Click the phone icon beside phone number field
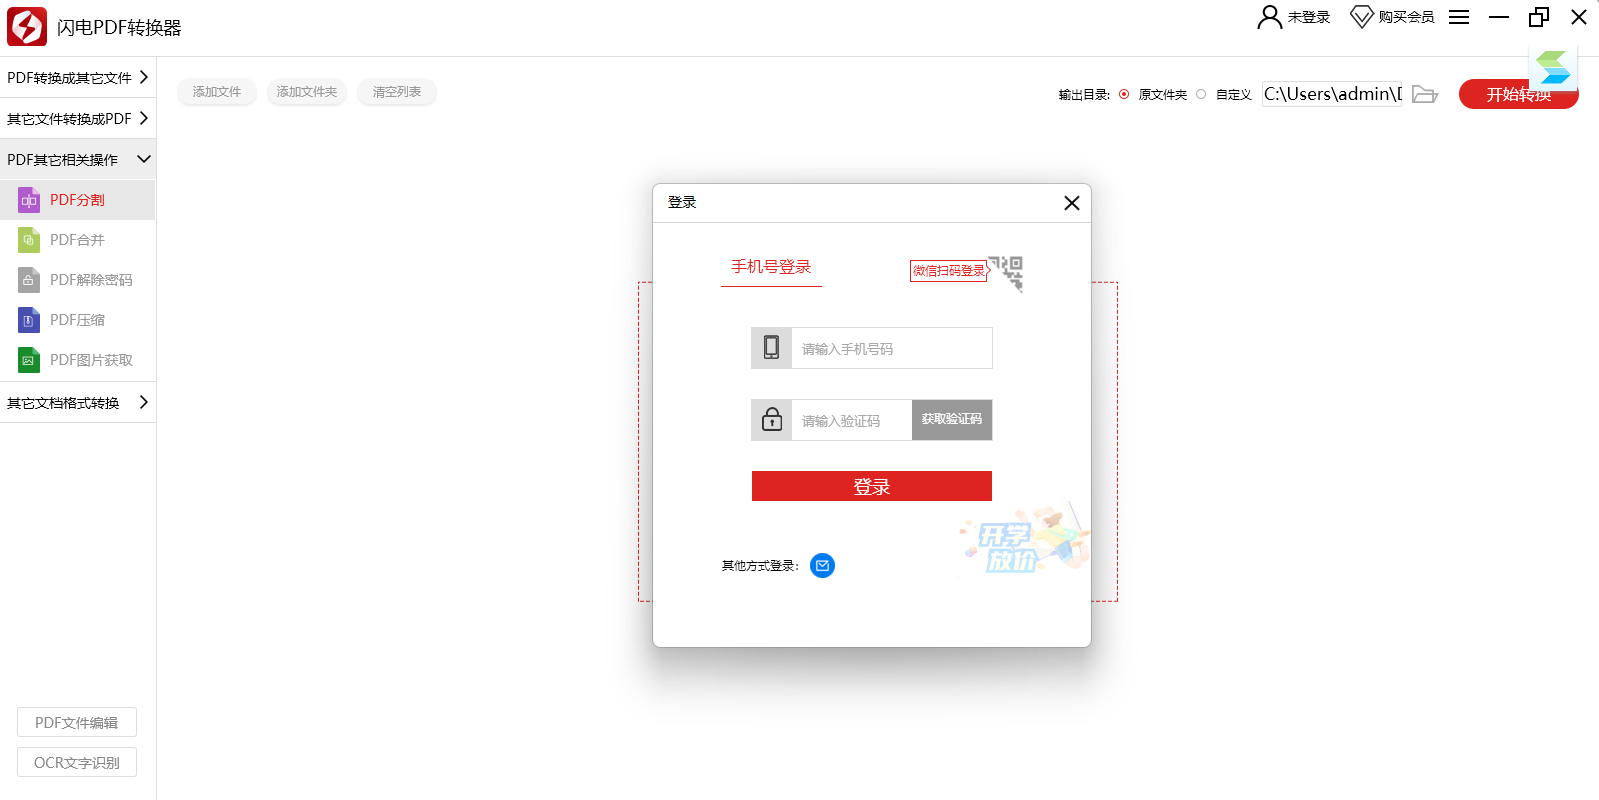The width and height of the screenshot is (1599, 800). (771, 348)
